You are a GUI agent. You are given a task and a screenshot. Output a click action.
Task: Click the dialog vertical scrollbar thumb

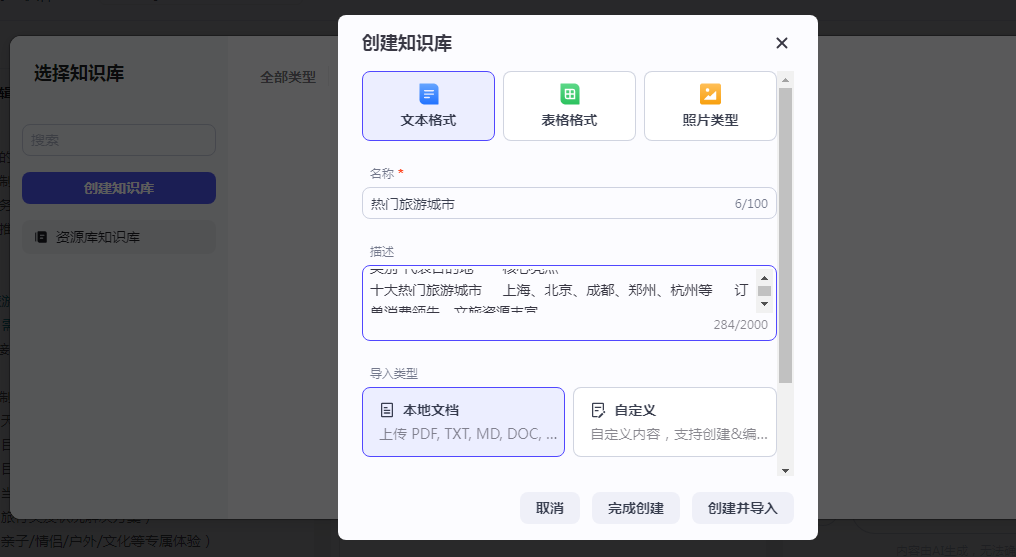click(x=785, y=236)
